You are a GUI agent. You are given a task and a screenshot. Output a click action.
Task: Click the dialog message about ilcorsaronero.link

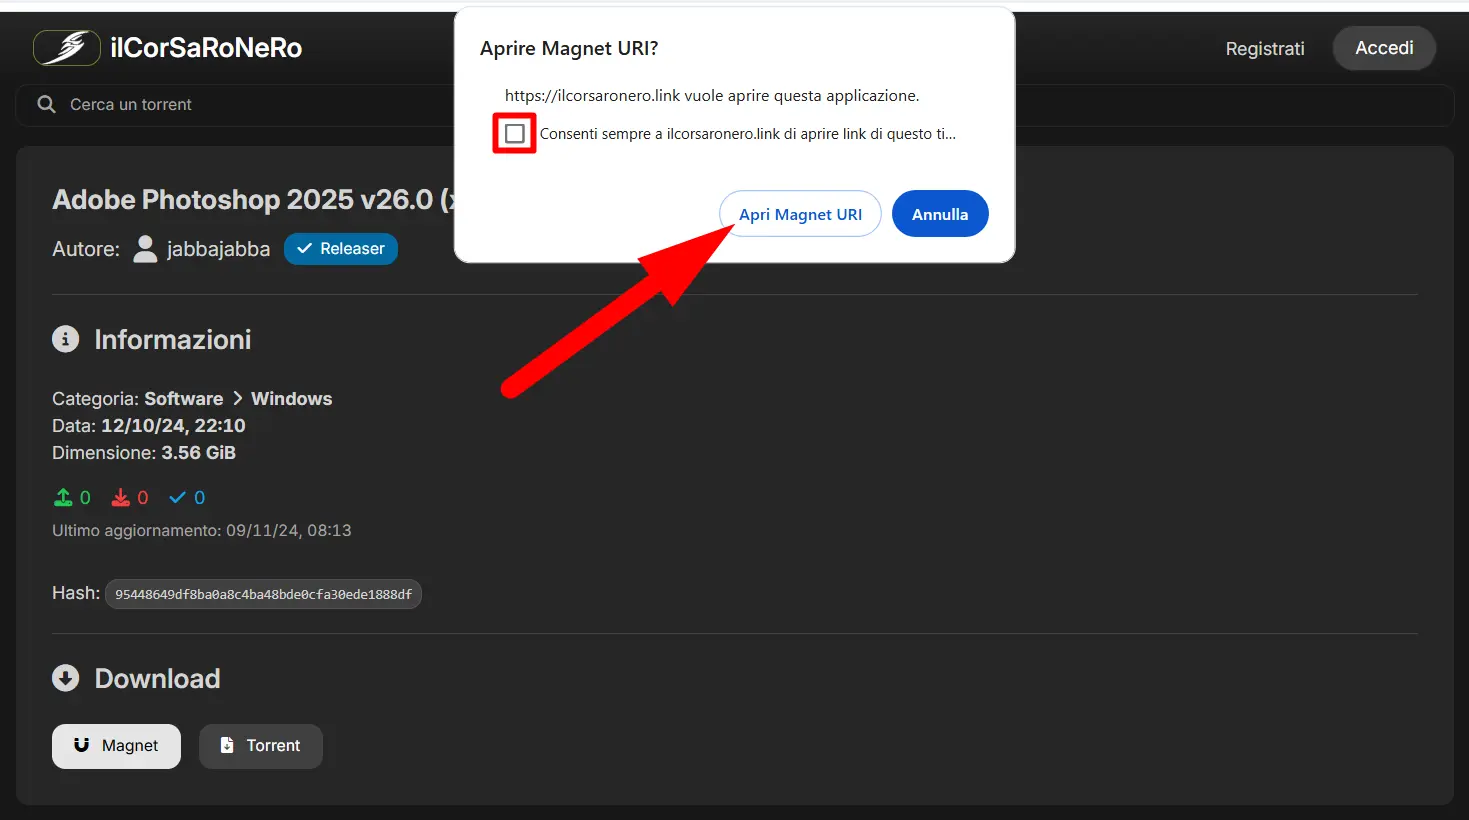pyautogui.click(x=712, y=96)
